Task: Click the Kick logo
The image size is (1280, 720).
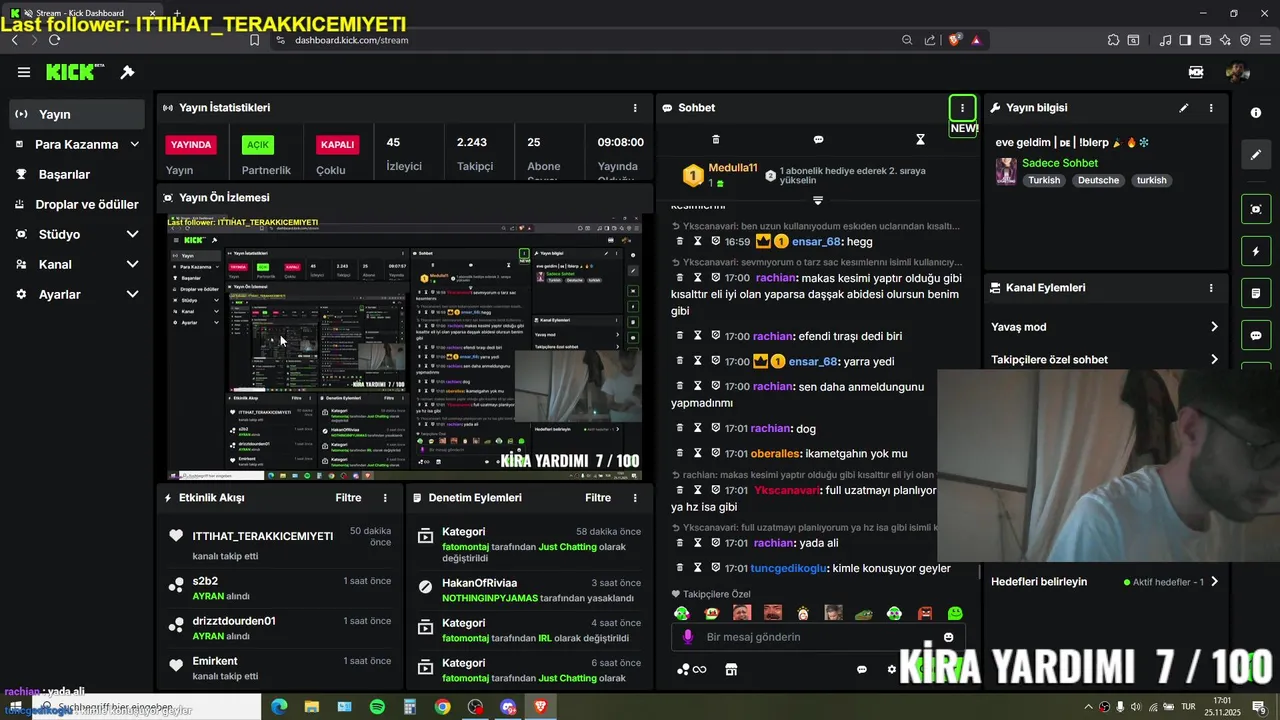Action: click(74, 72)
